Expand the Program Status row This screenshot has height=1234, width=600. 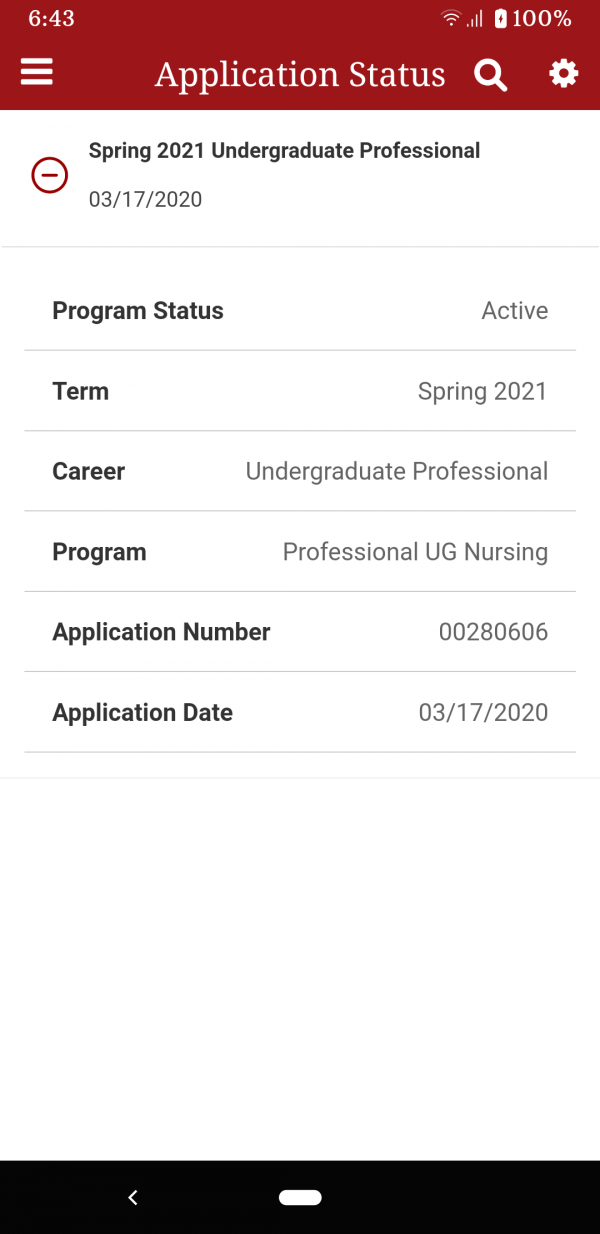click(x=300, y=310)
